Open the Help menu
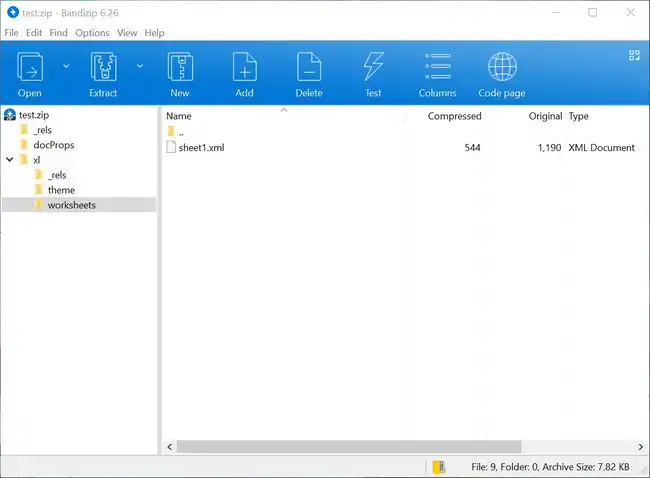 154,33
